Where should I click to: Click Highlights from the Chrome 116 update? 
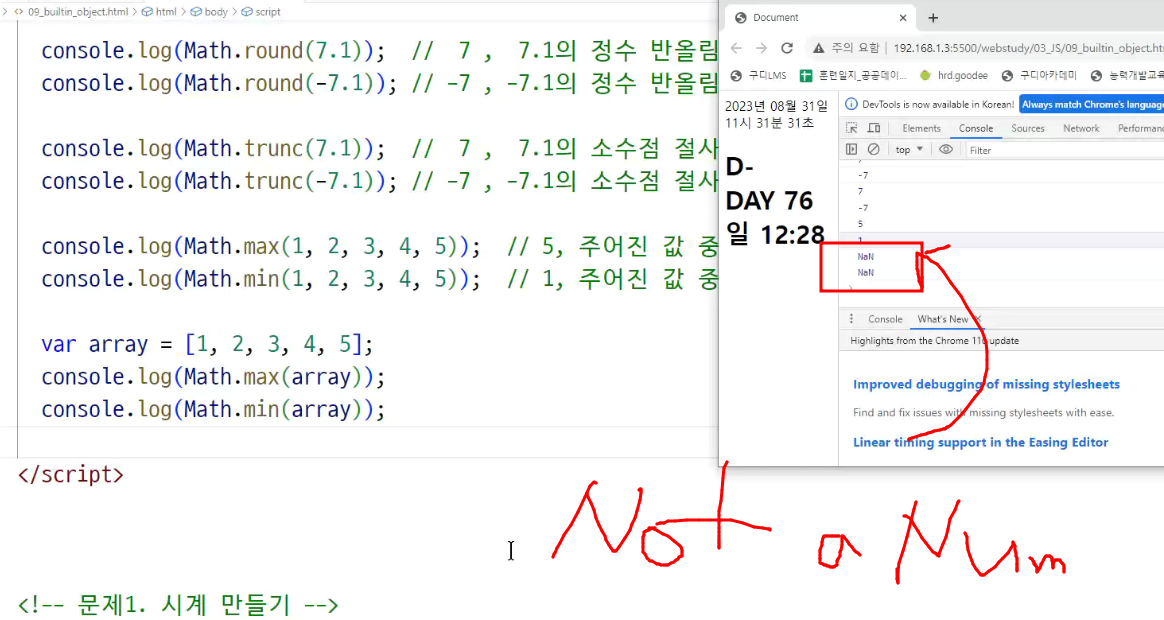934,341
